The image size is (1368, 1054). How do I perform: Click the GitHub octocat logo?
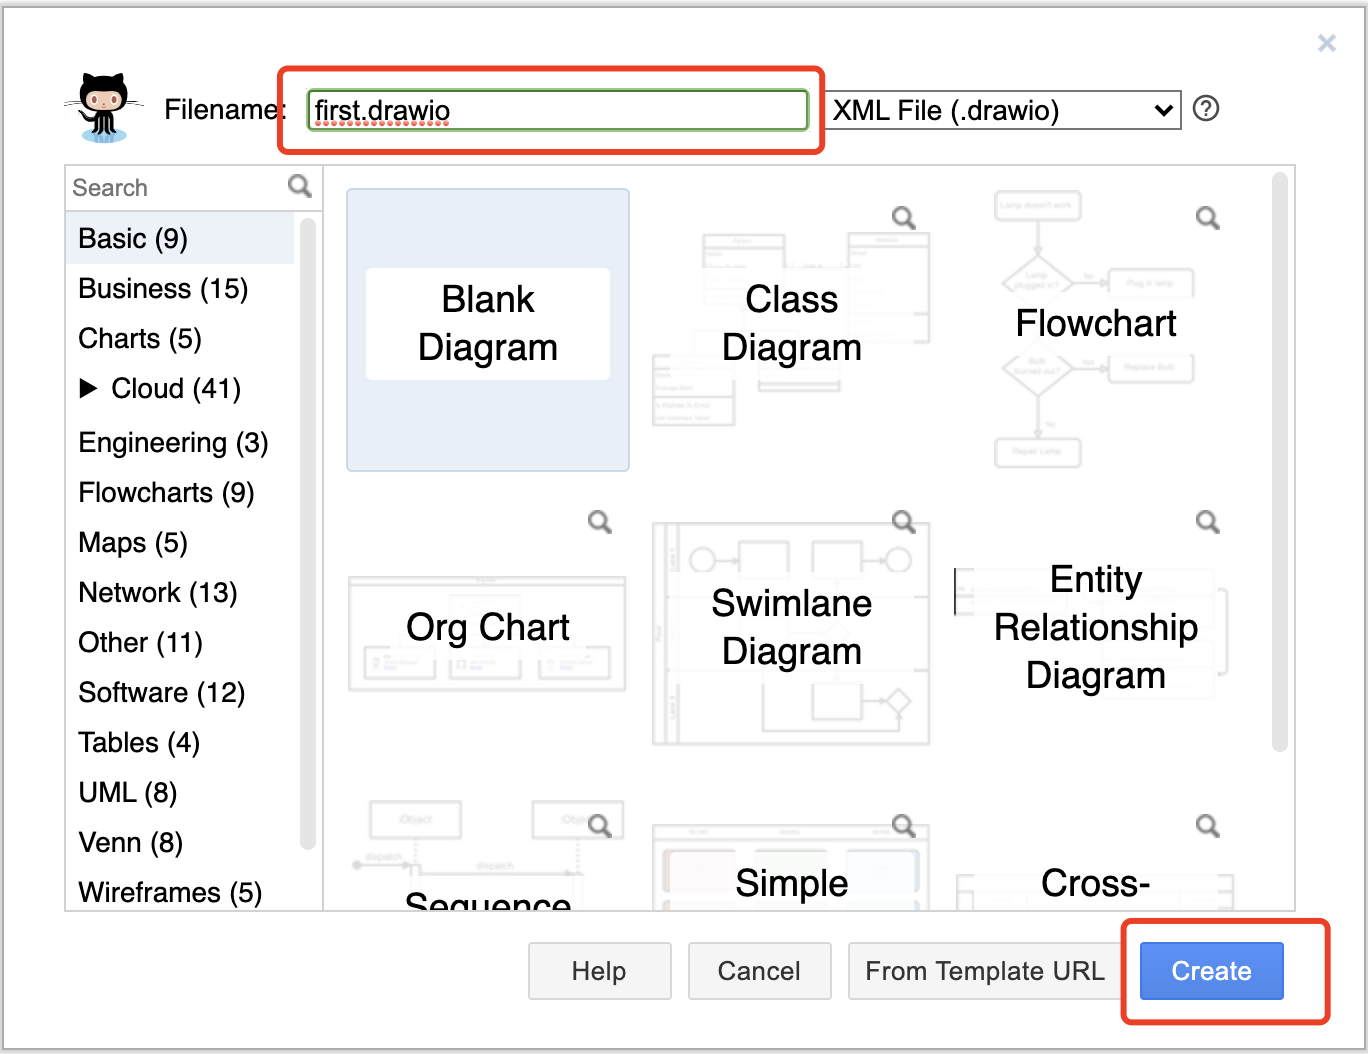(103, 107)
